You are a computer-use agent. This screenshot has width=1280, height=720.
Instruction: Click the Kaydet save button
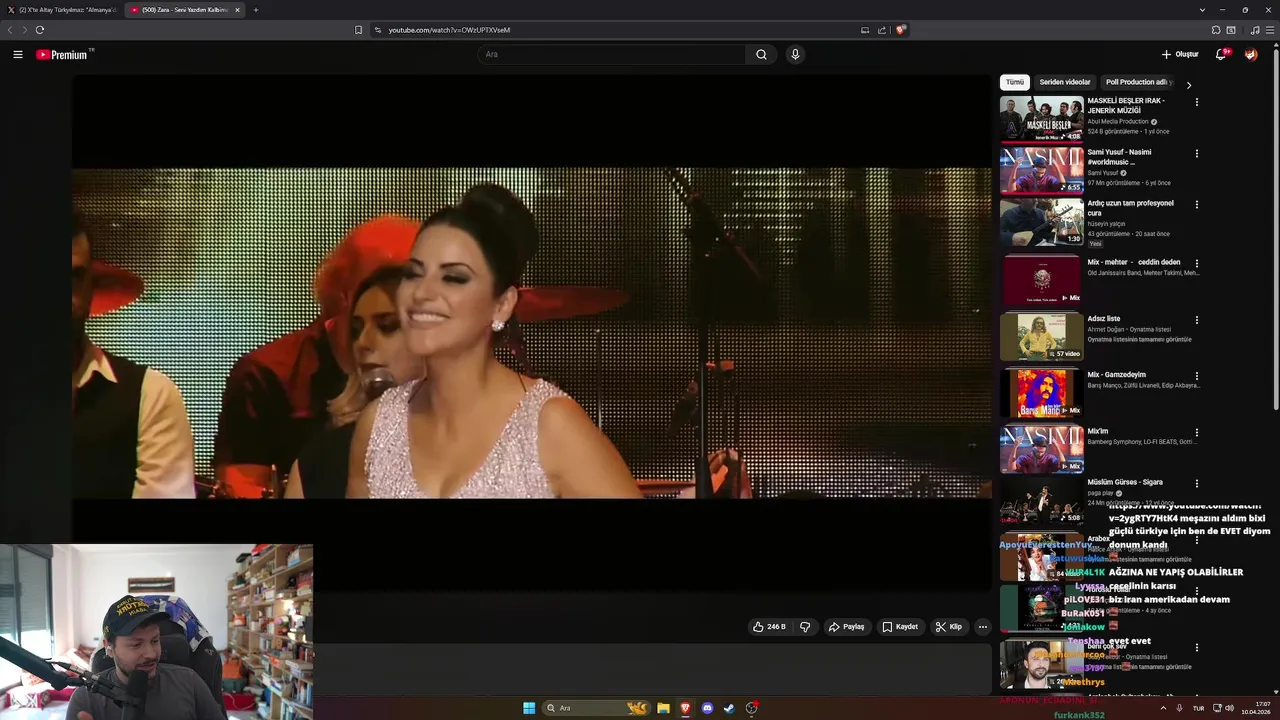pyautogui.click(x=900, y=627)
